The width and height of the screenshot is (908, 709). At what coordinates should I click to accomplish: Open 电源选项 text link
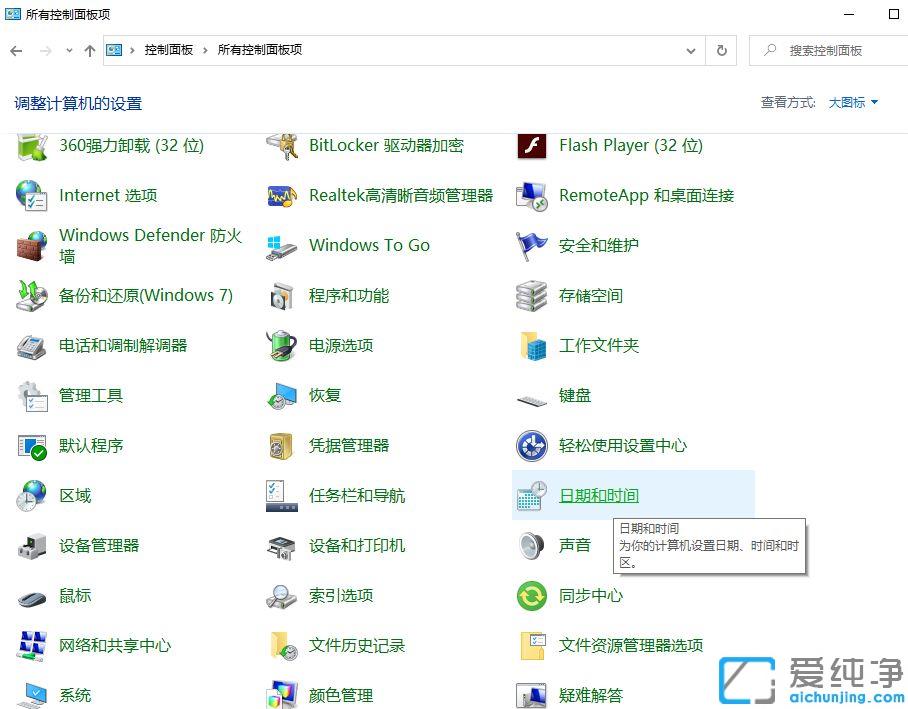point(341,346)
